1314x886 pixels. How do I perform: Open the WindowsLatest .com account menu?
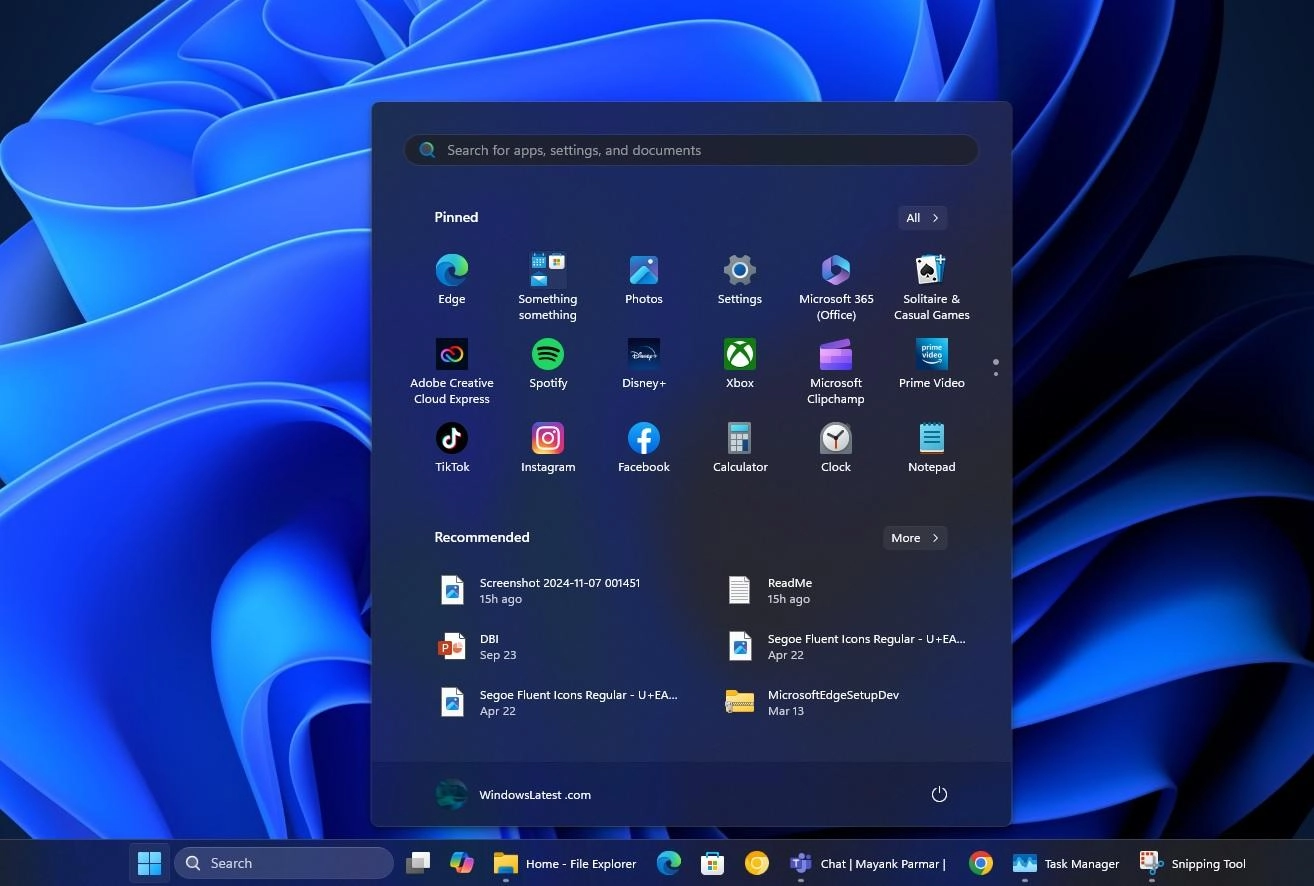[514, 794]
